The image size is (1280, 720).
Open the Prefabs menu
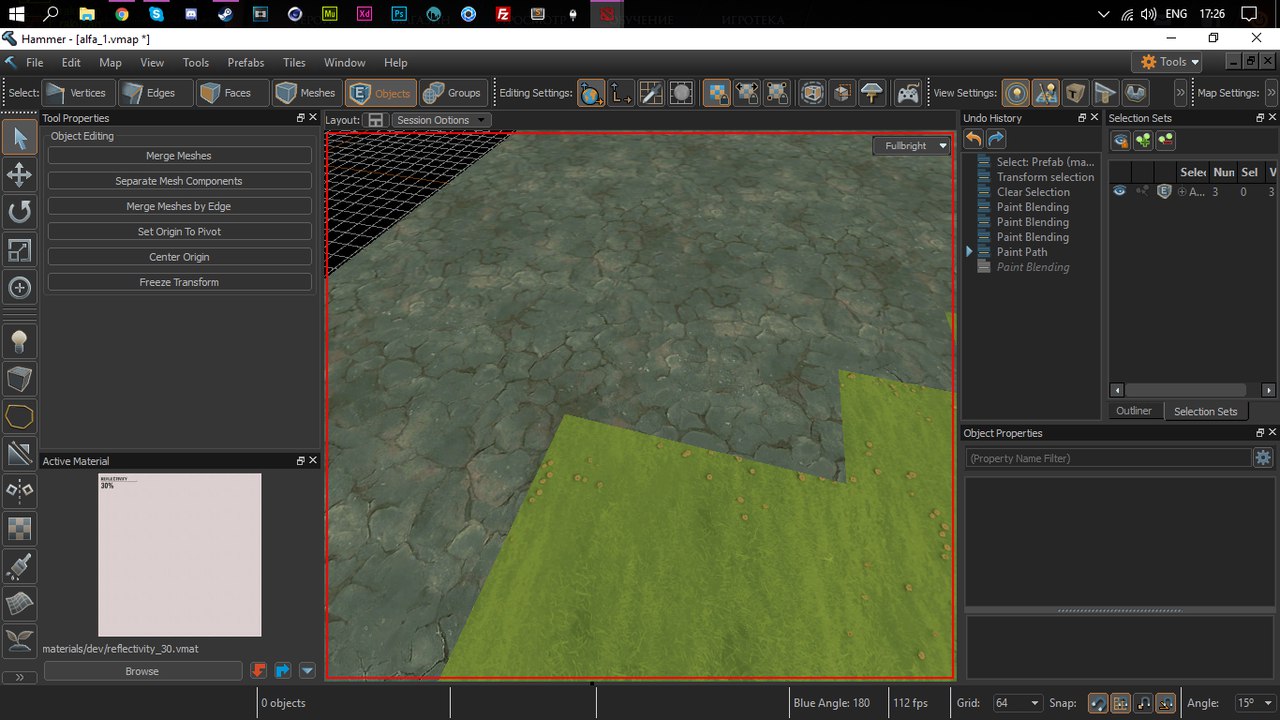coord(246,62)
